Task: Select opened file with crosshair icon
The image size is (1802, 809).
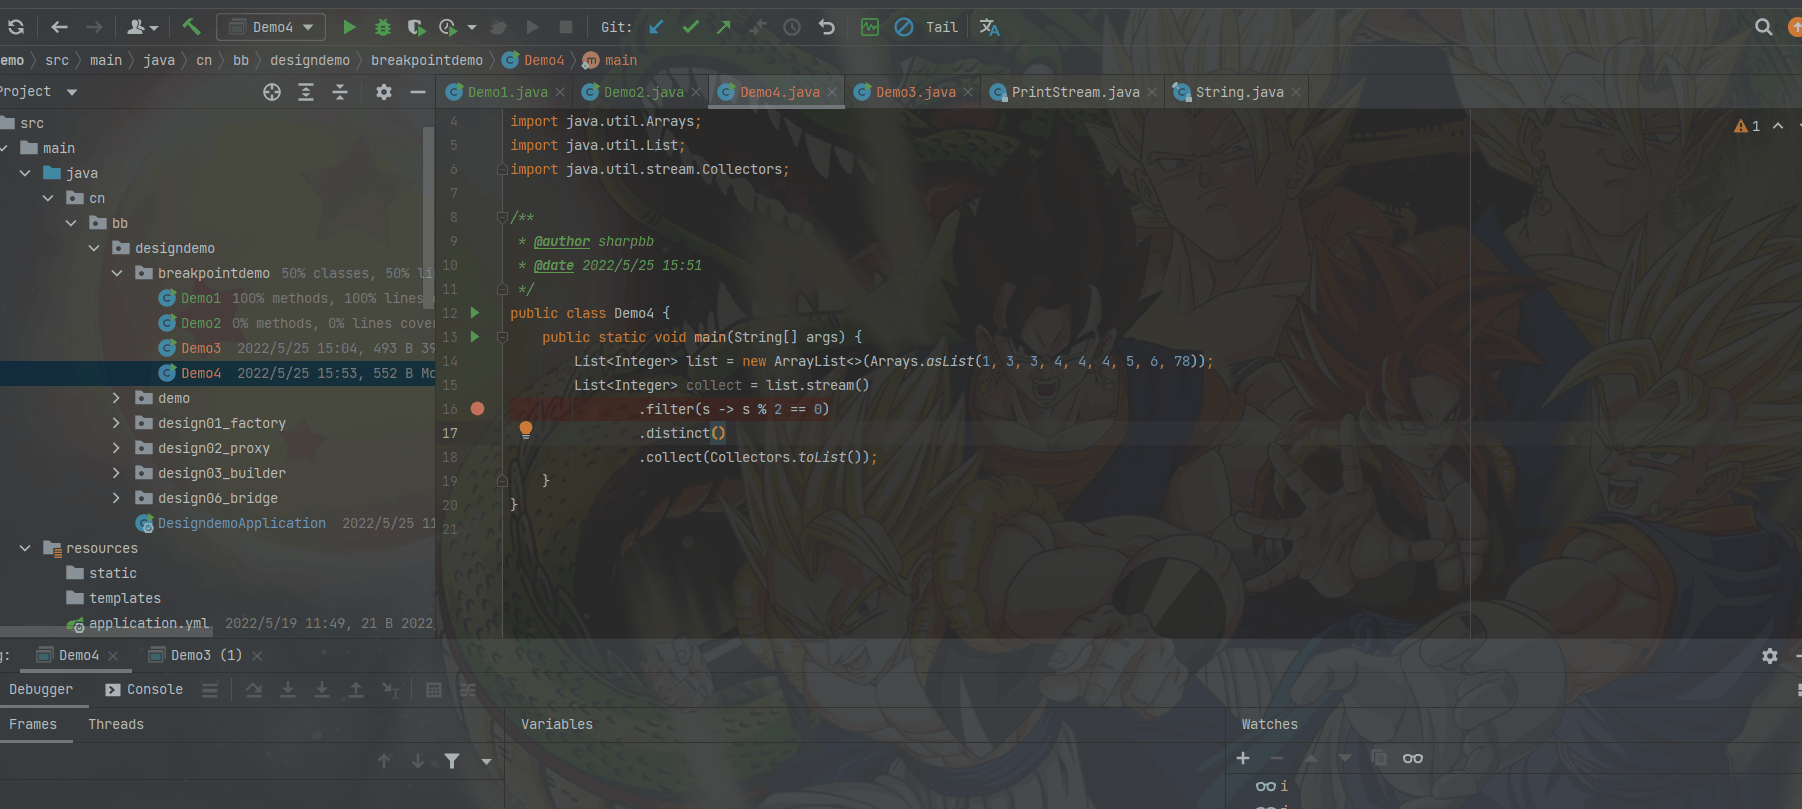Action: 272,92
